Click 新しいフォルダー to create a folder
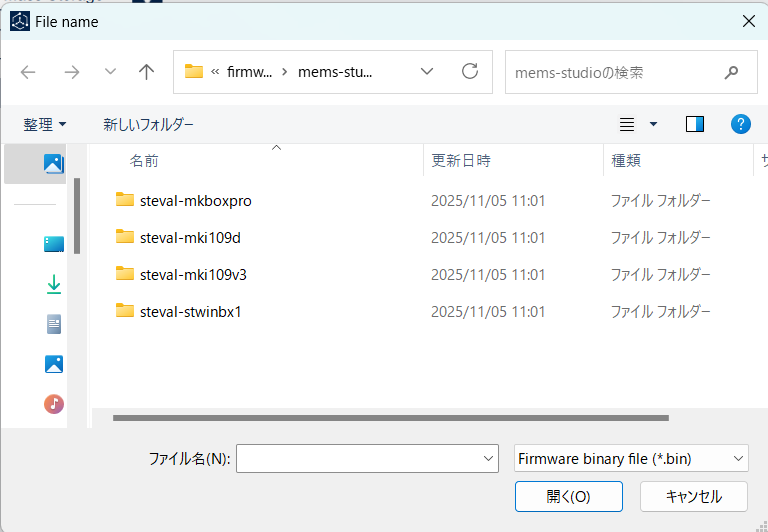The height and width of the screenshot is (532, 768). tap(148, 124)
